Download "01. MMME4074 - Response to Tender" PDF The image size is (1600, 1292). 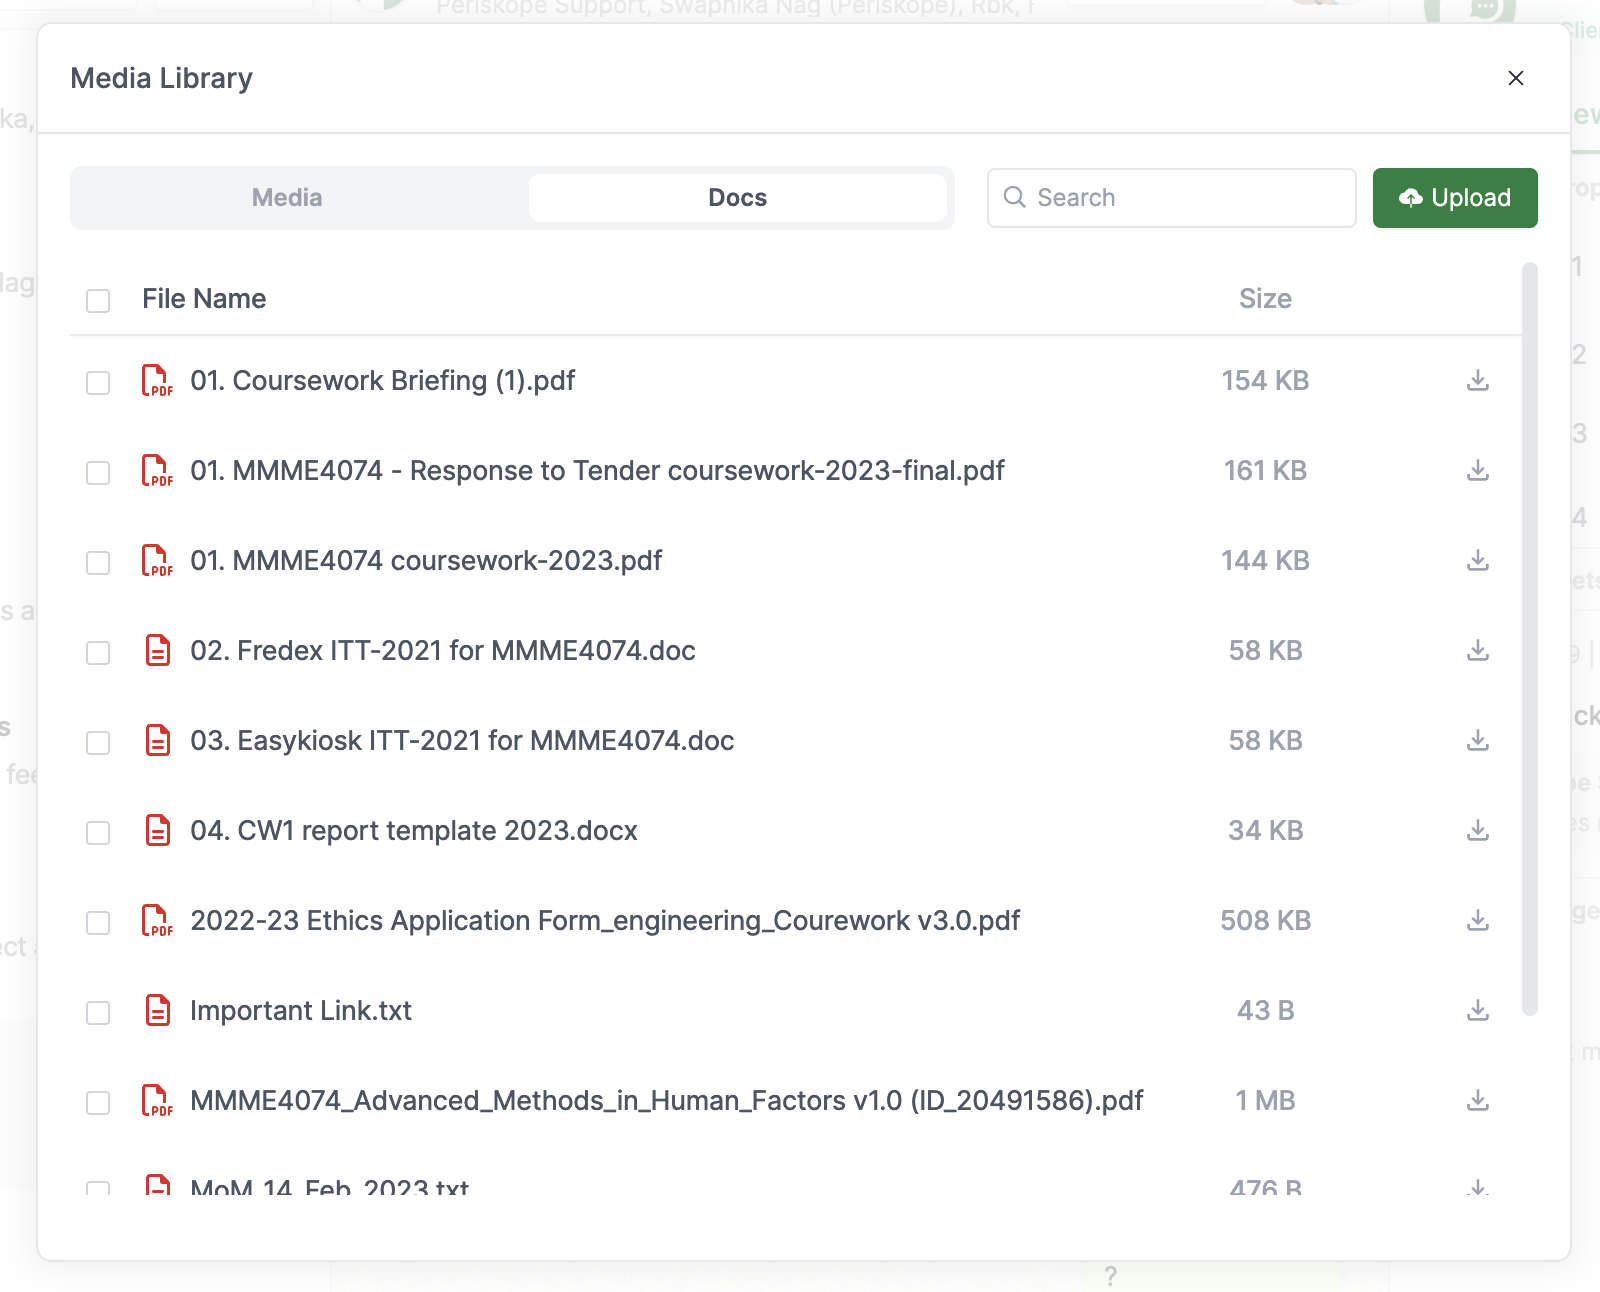point(1477,471)
